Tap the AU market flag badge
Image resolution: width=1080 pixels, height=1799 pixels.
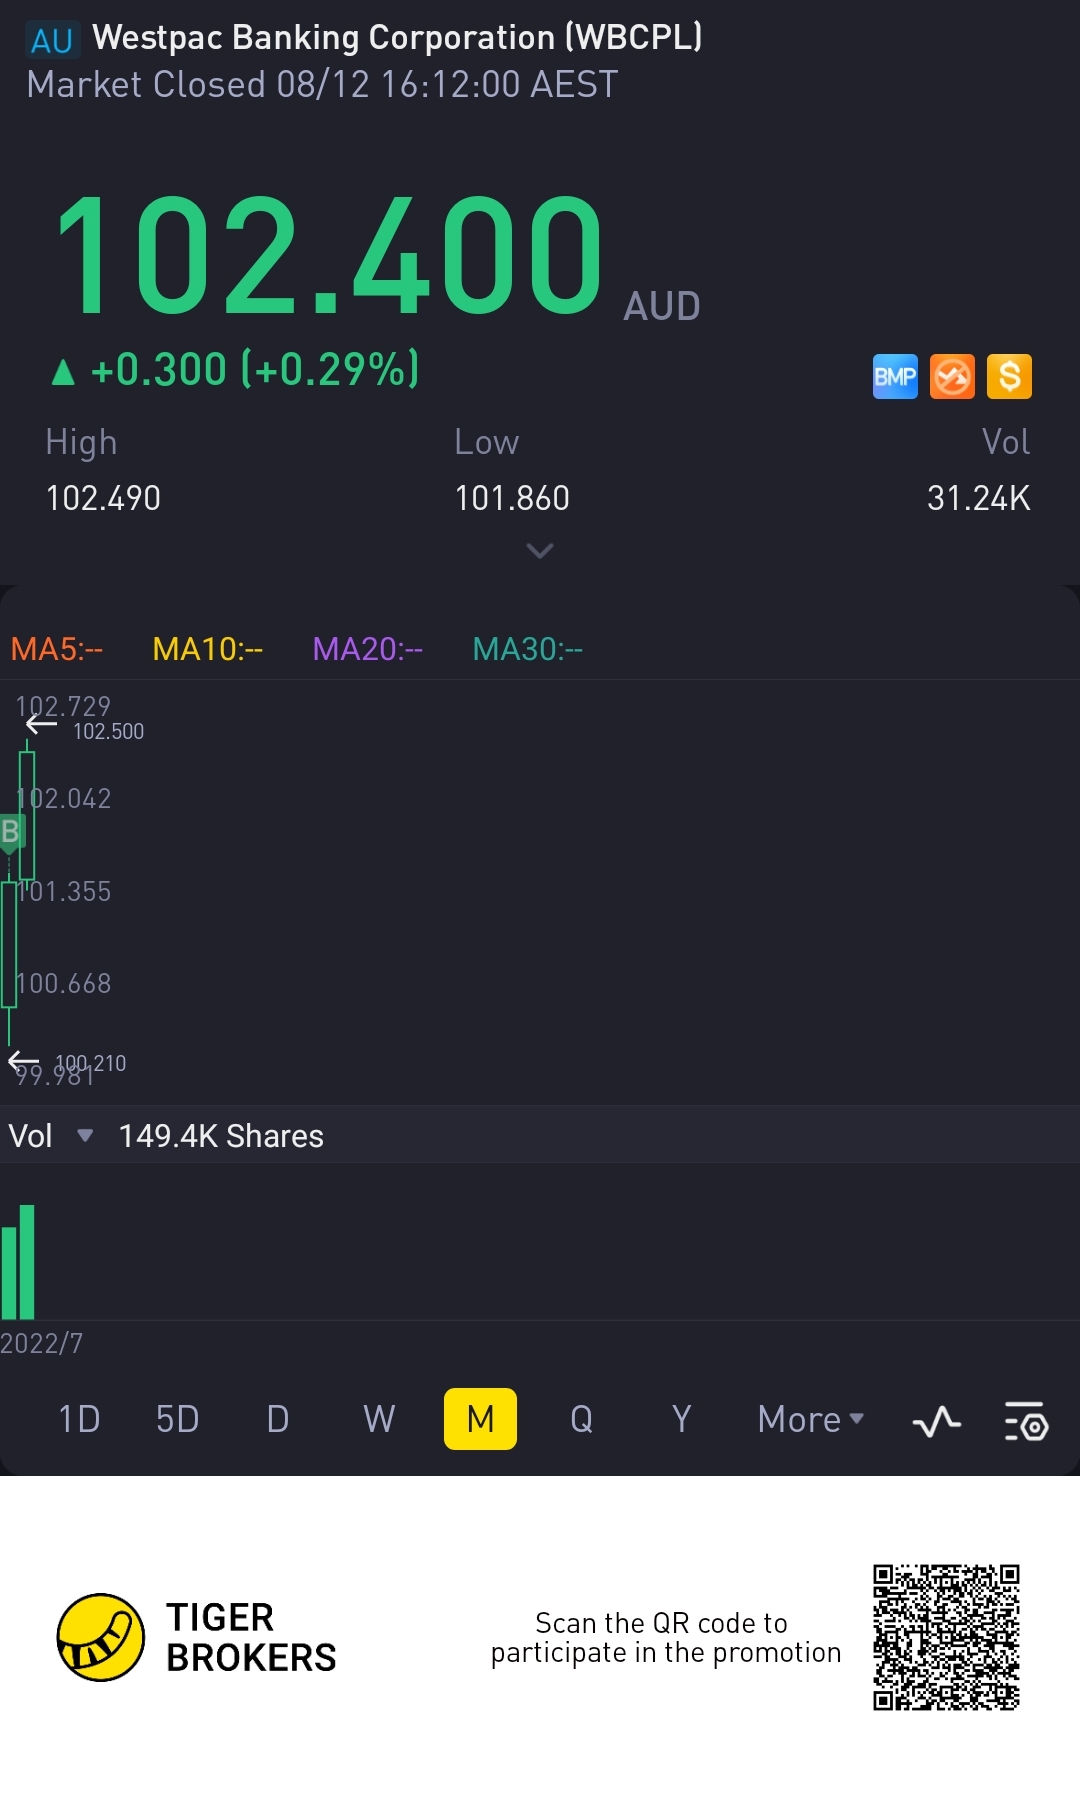coord(52,40)
